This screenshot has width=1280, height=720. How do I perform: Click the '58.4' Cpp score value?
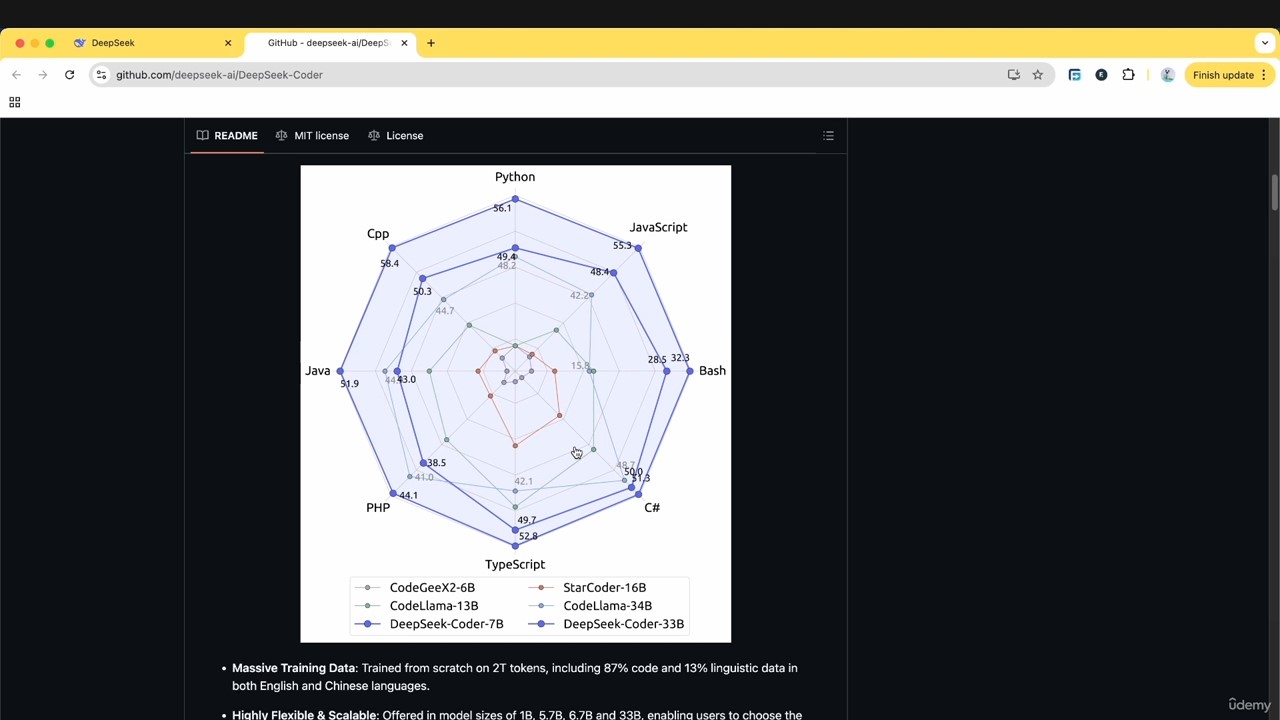click(x=389, y=264)
